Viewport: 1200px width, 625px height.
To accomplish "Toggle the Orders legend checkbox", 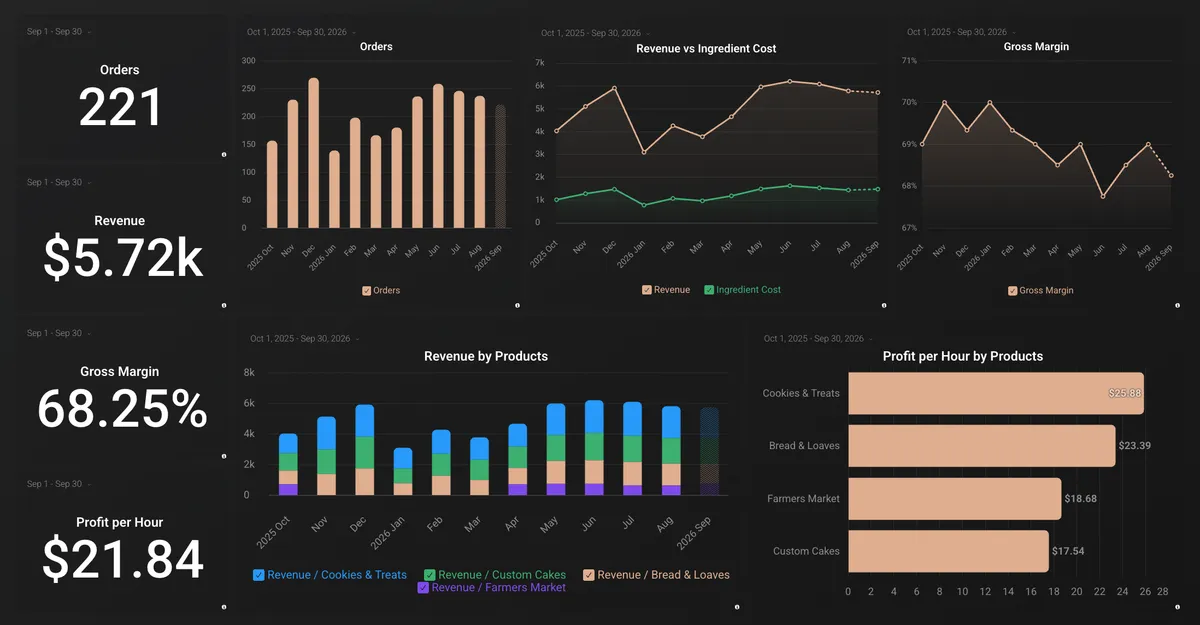I will tap(367, 290).
